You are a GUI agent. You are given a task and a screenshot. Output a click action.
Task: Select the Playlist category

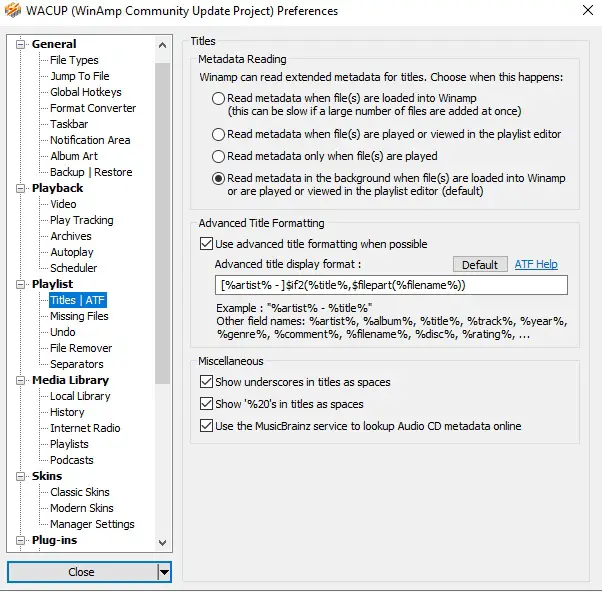(x=53, y=284)
